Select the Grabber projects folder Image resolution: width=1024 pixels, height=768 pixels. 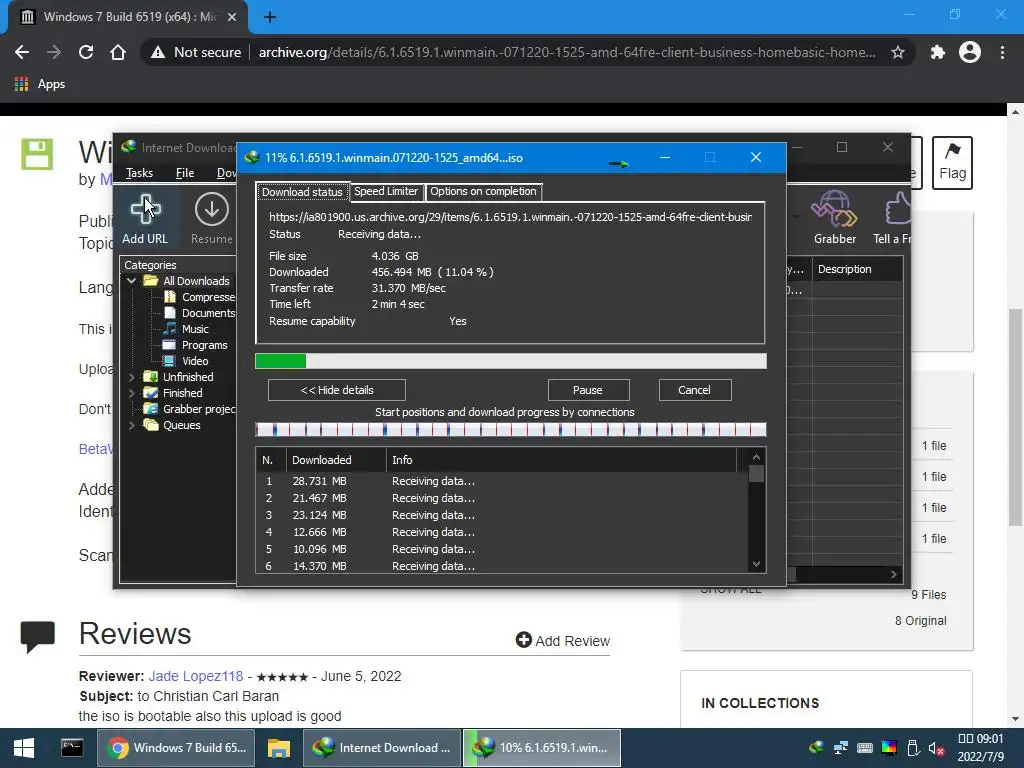point(199,409)
